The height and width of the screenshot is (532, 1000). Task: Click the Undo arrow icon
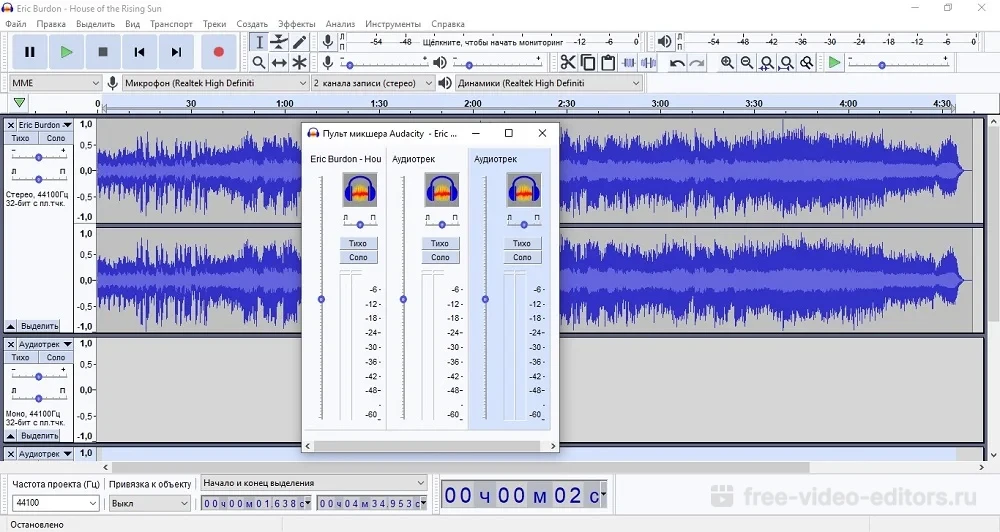677,63
